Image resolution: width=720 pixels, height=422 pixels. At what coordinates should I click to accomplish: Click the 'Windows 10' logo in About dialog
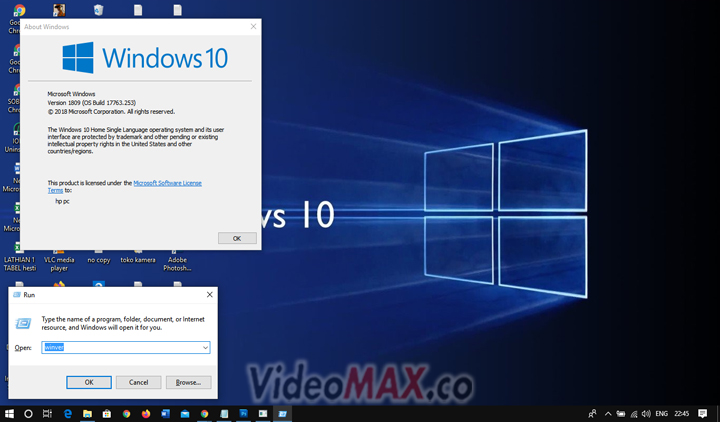[145, 58]
